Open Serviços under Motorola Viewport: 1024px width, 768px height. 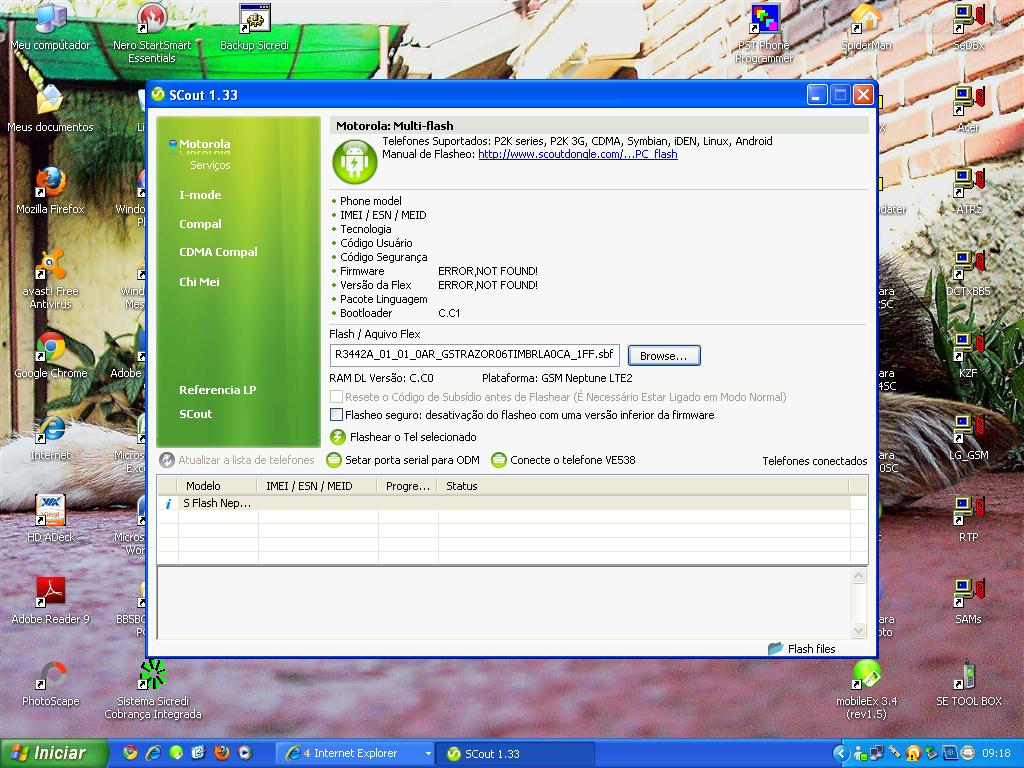click(x=210, y=165)
